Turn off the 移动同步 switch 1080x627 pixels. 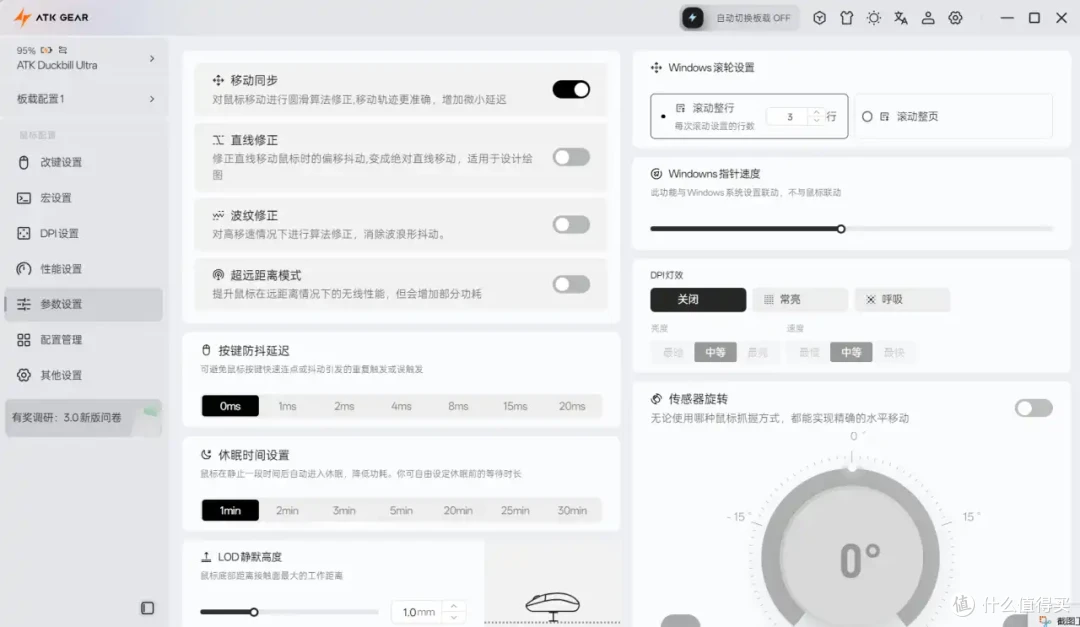(x=571, y=90)
